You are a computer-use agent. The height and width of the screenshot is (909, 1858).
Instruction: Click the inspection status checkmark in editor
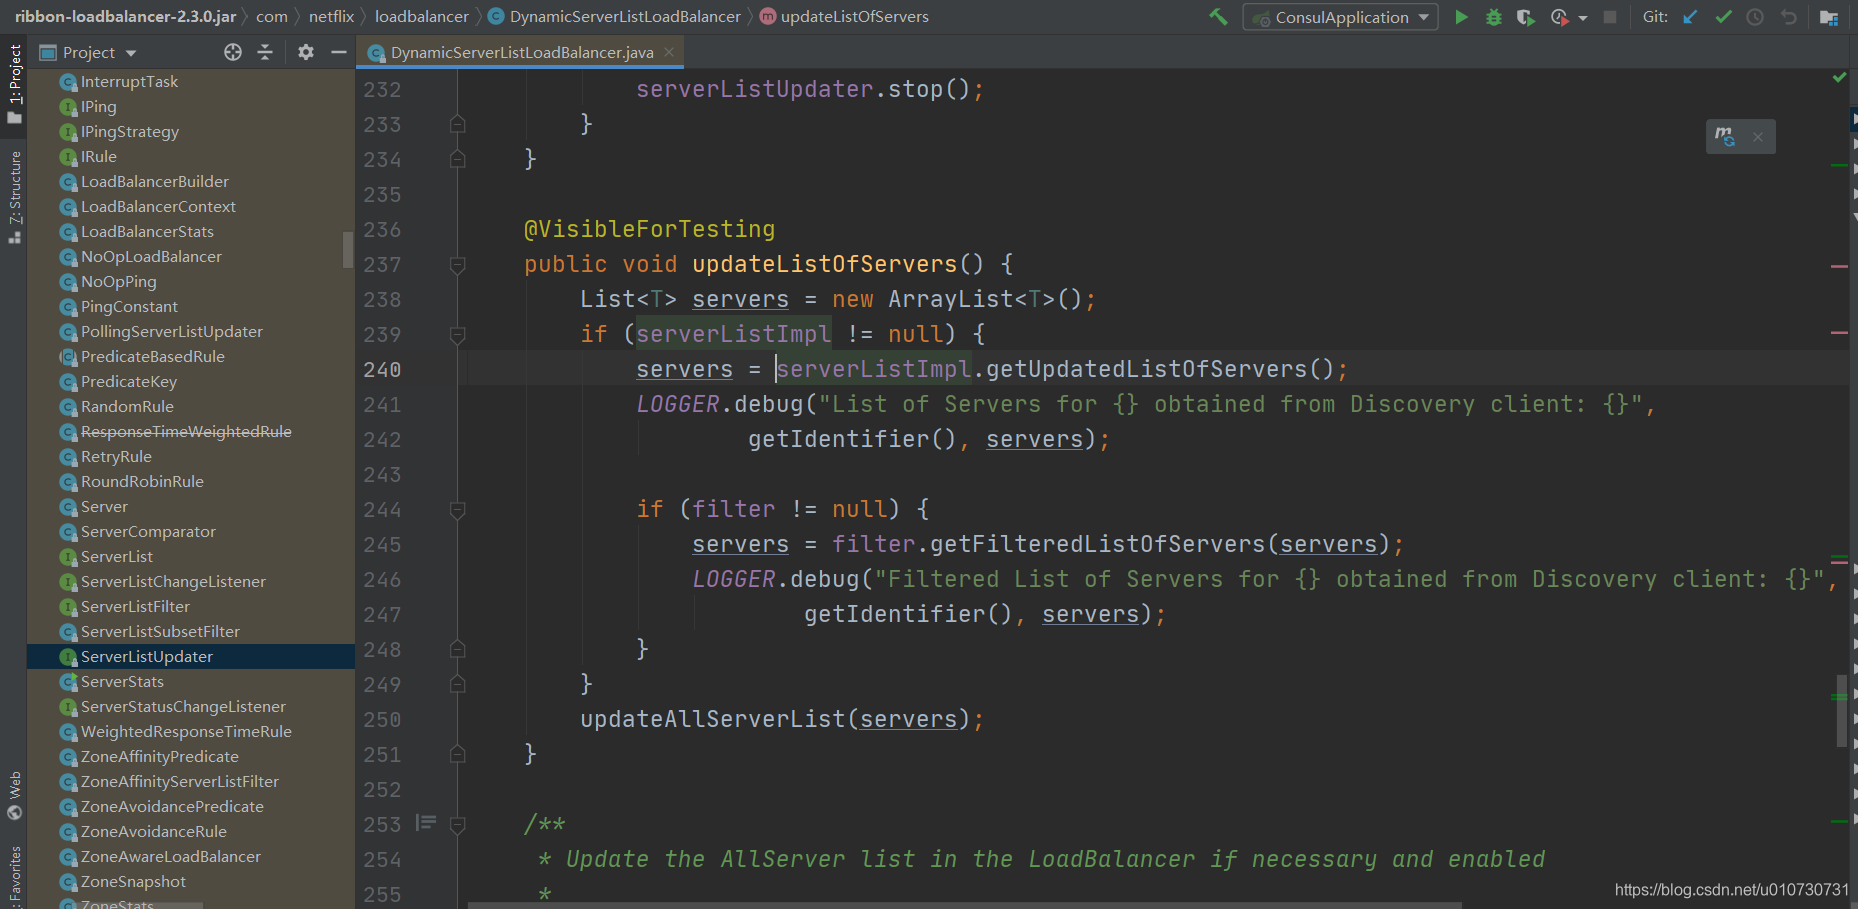(x=1839, y=77)
